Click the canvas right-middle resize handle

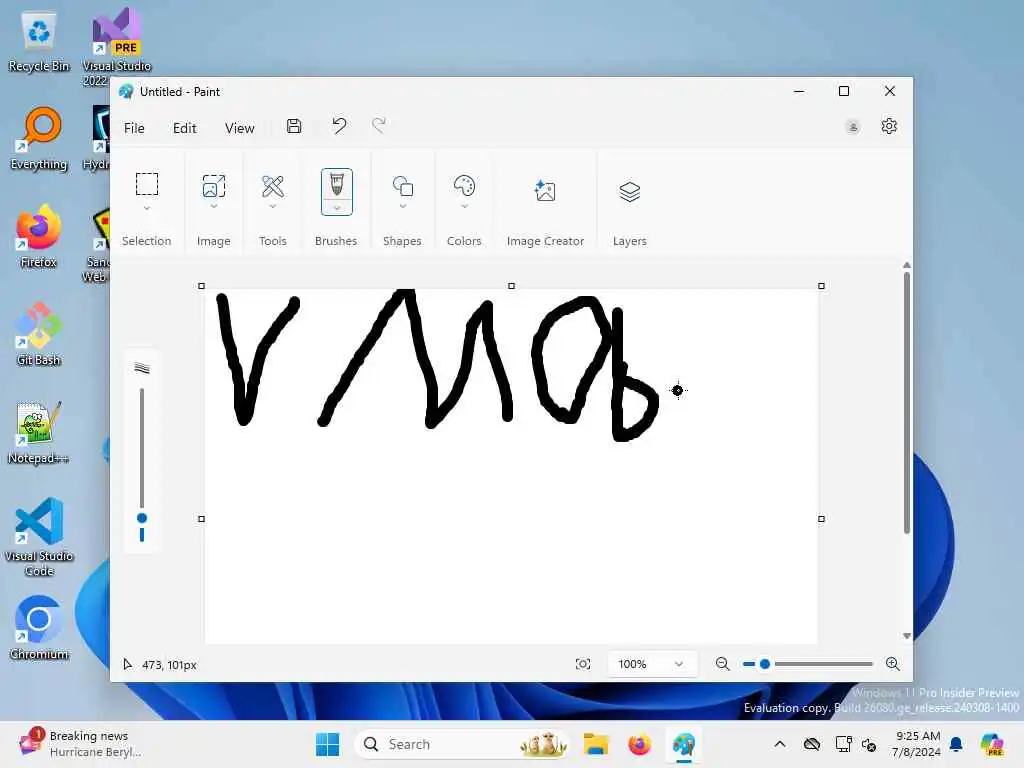822,519
